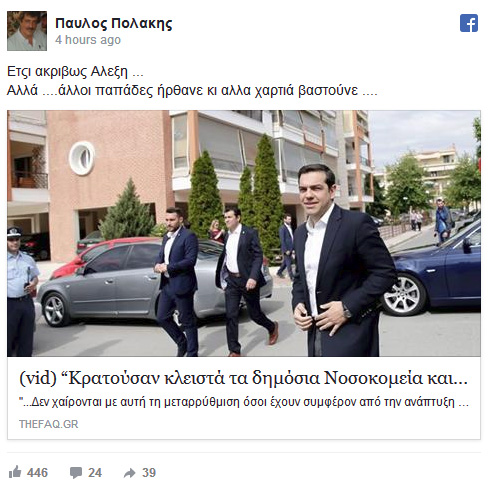Click the share arrow icon
Image resolution: width=488 pixels, height=486 pixels.
coord(129,473)
